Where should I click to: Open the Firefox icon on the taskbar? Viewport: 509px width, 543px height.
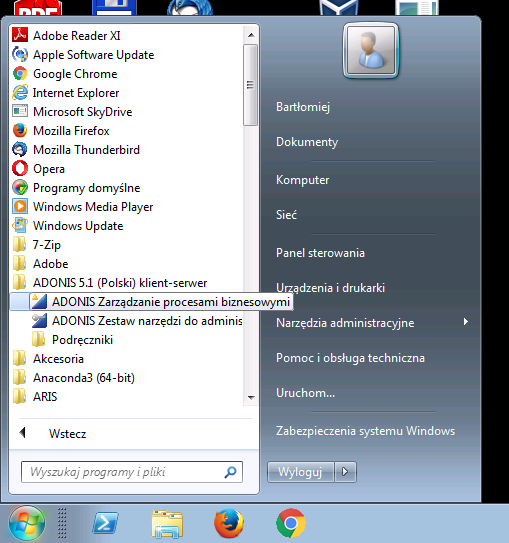pyautogui.click(x=229, y=523)
